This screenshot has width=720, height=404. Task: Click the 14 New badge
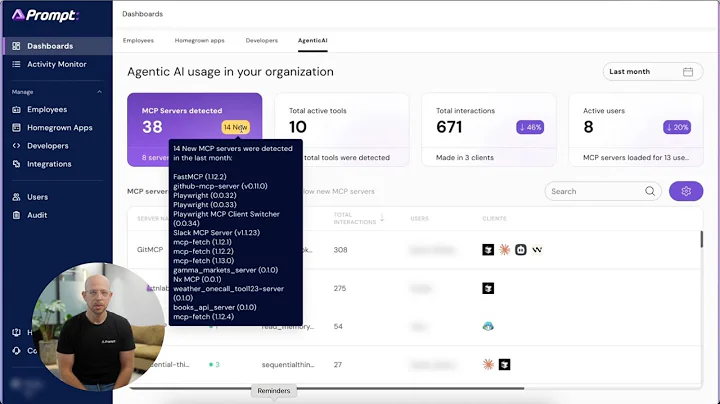[x=236, y=127]
